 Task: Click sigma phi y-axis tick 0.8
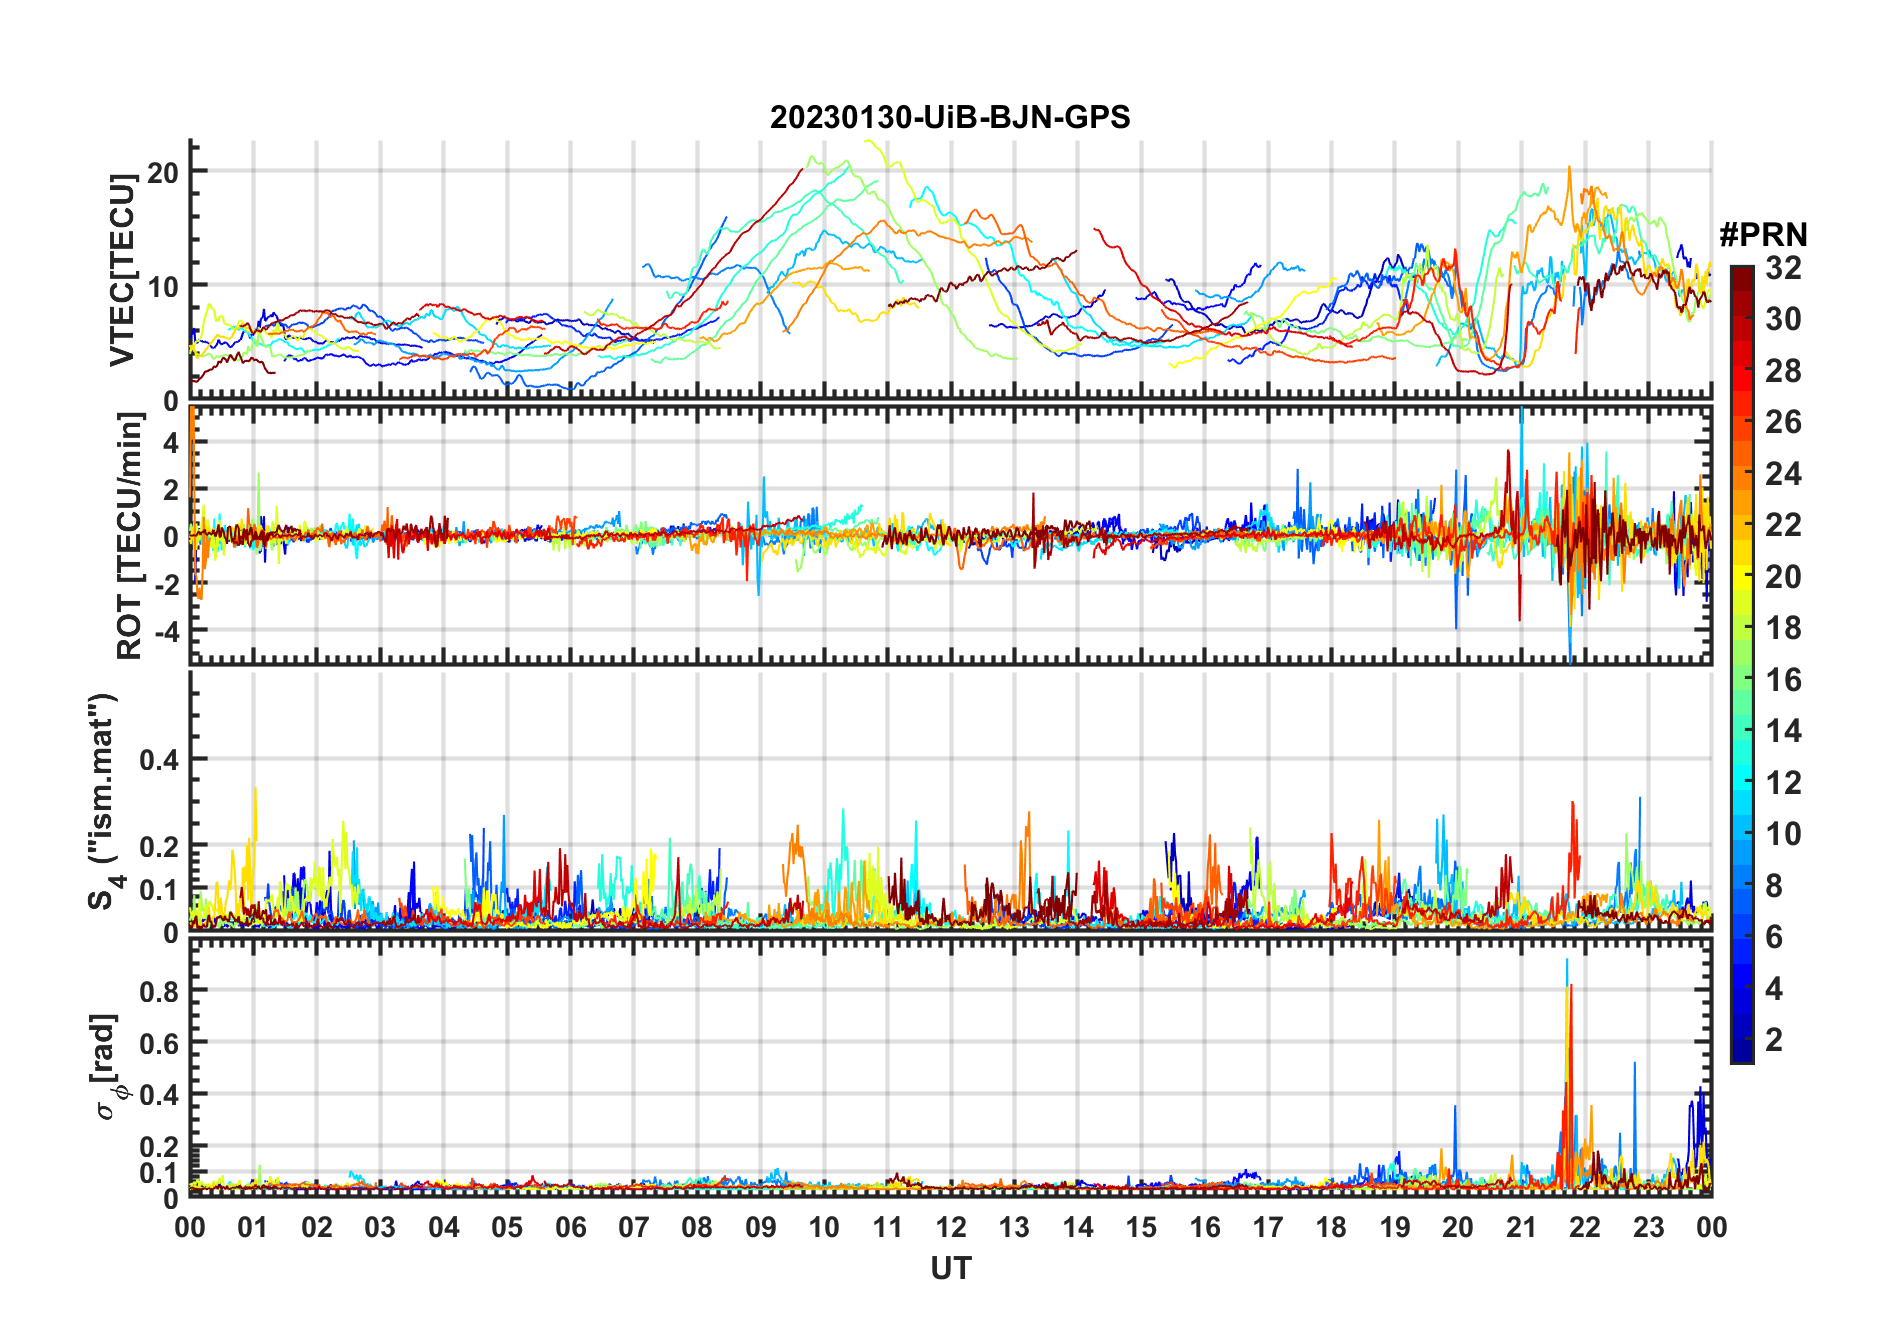(159, 991)
